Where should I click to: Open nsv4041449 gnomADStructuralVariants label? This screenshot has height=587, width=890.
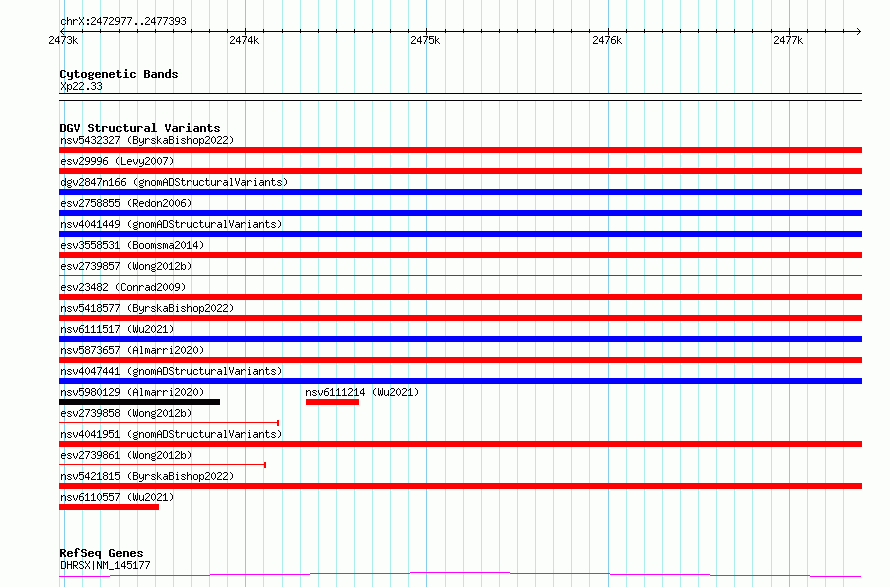171,224
